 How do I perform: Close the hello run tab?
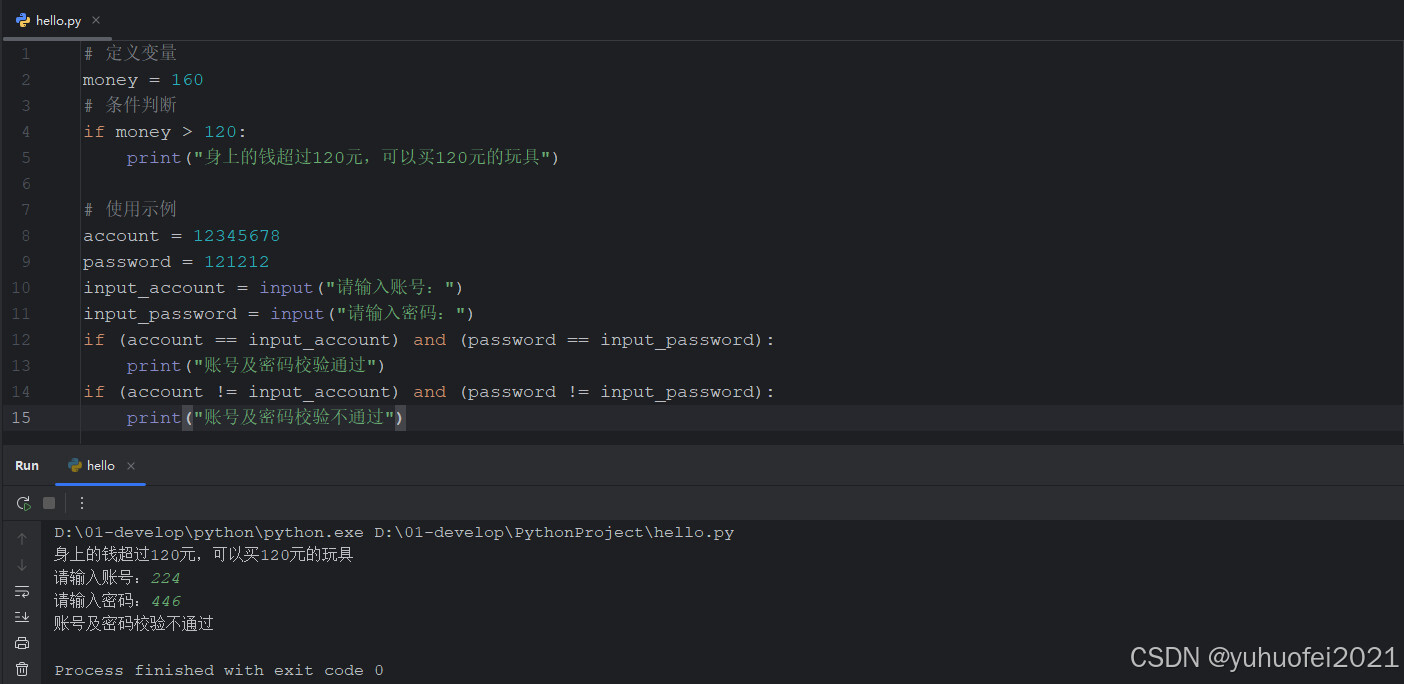pyautogui.click(x=131, y=466)
